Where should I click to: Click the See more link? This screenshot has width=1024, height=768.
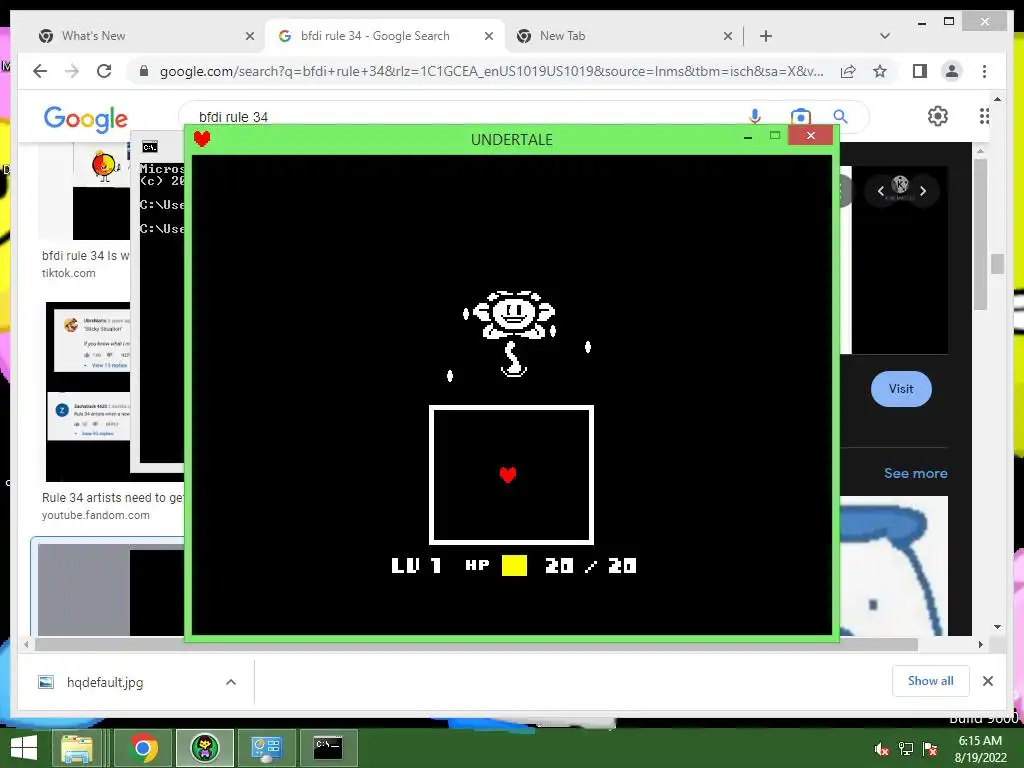point(916,473)
